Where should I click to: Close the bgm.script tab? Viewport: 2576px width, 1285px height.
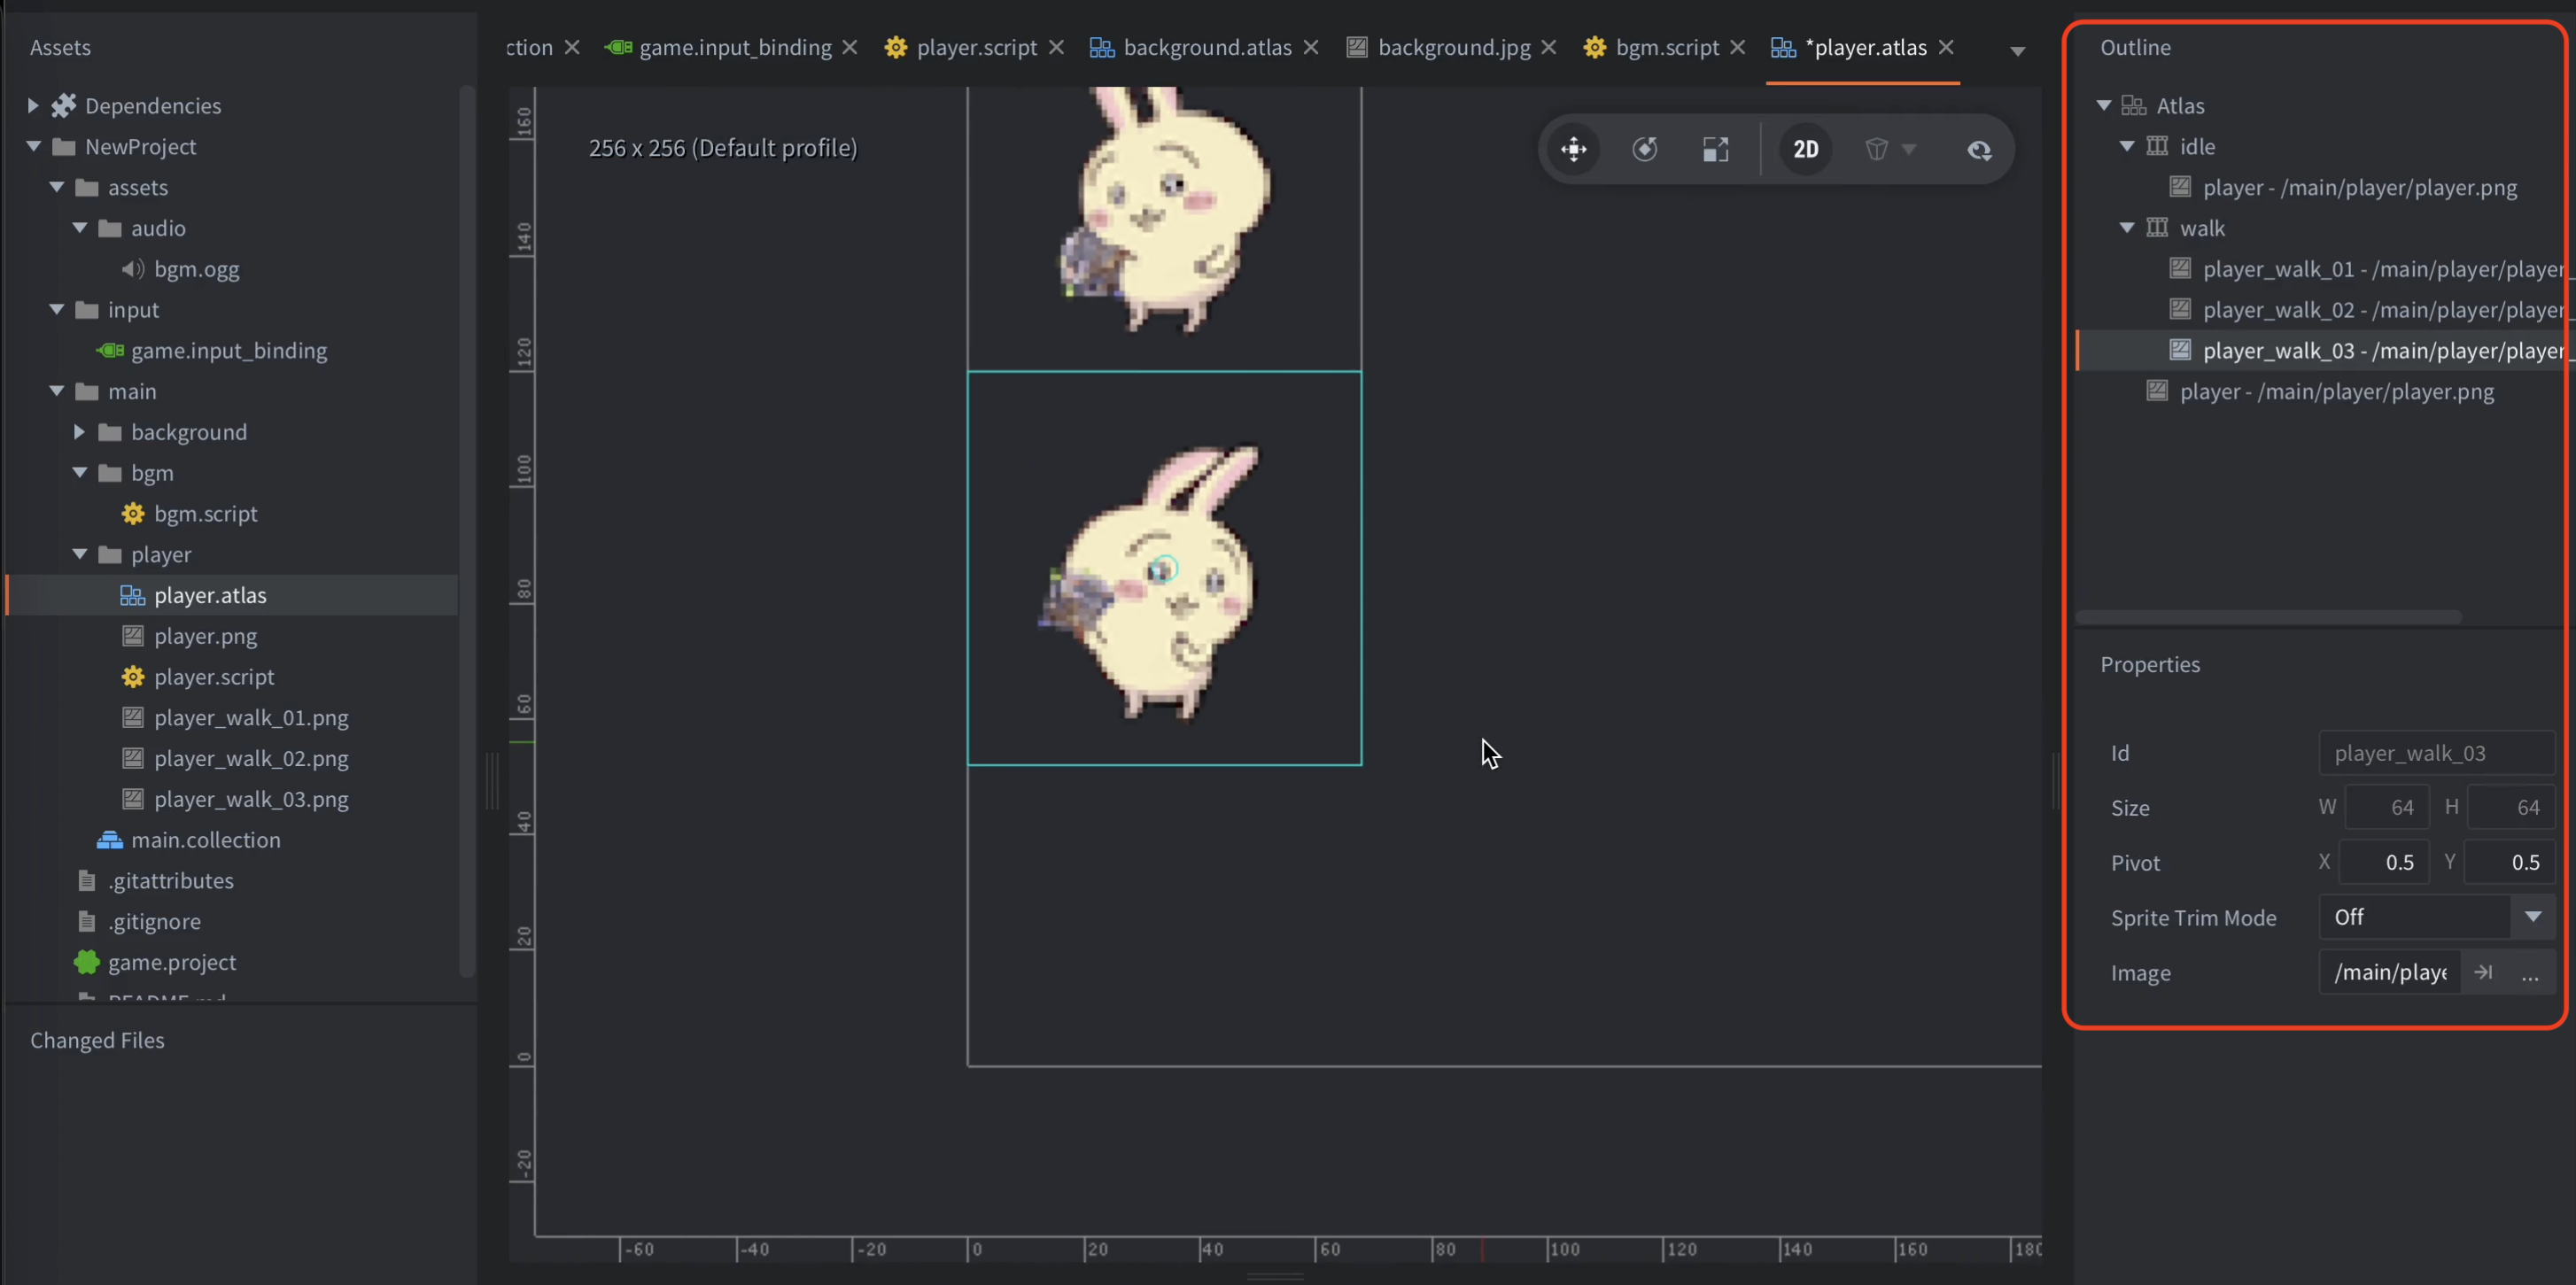pos(1738,47)
